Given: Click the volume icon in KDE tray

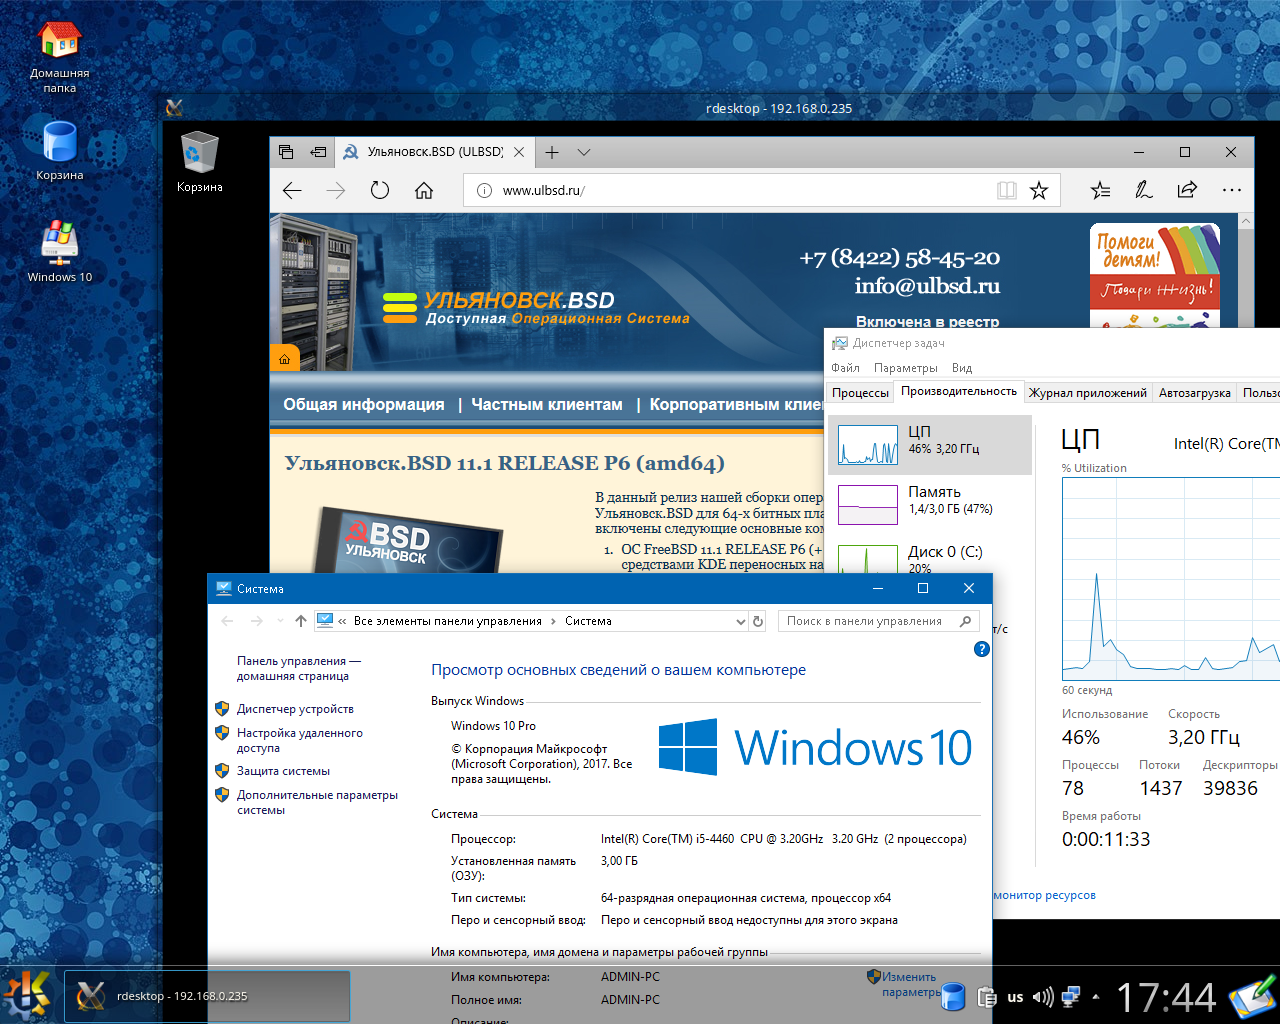Looking at the screenshot, I should [x=1043, y=997].
